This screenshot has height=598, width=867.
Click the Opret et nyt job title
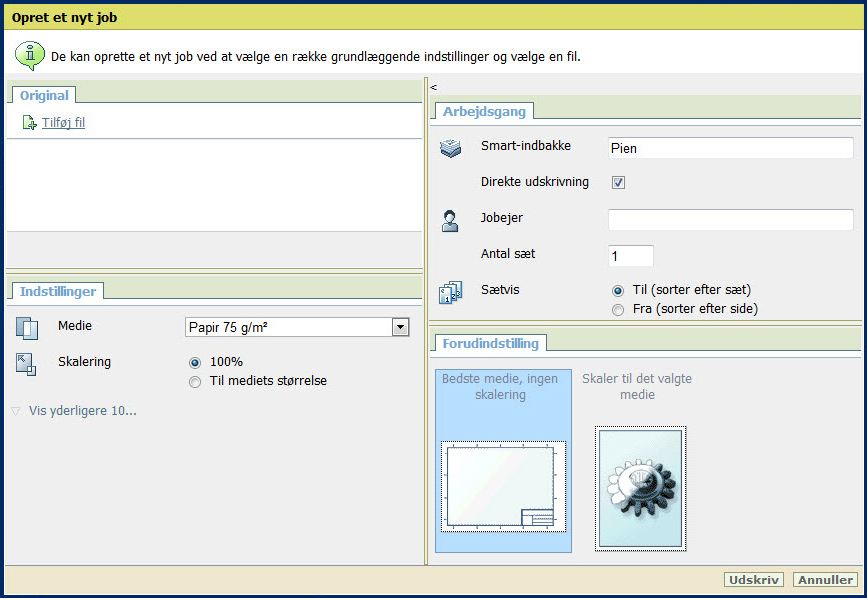tap(64, 17)
